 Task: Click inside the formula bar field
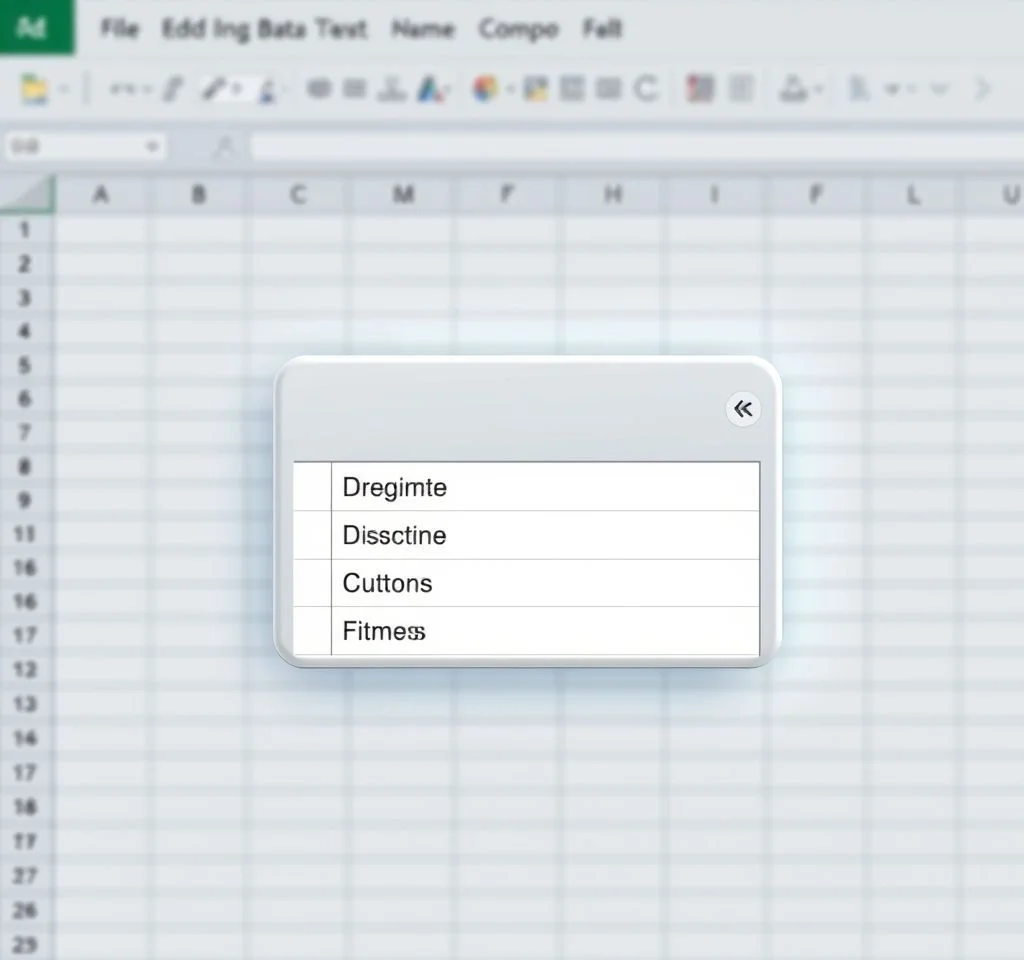630,148
